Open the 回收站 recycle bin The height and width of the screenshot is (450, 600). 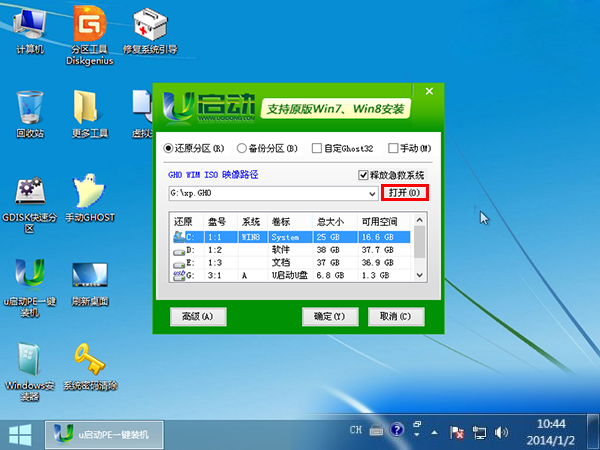click(30, 114)
